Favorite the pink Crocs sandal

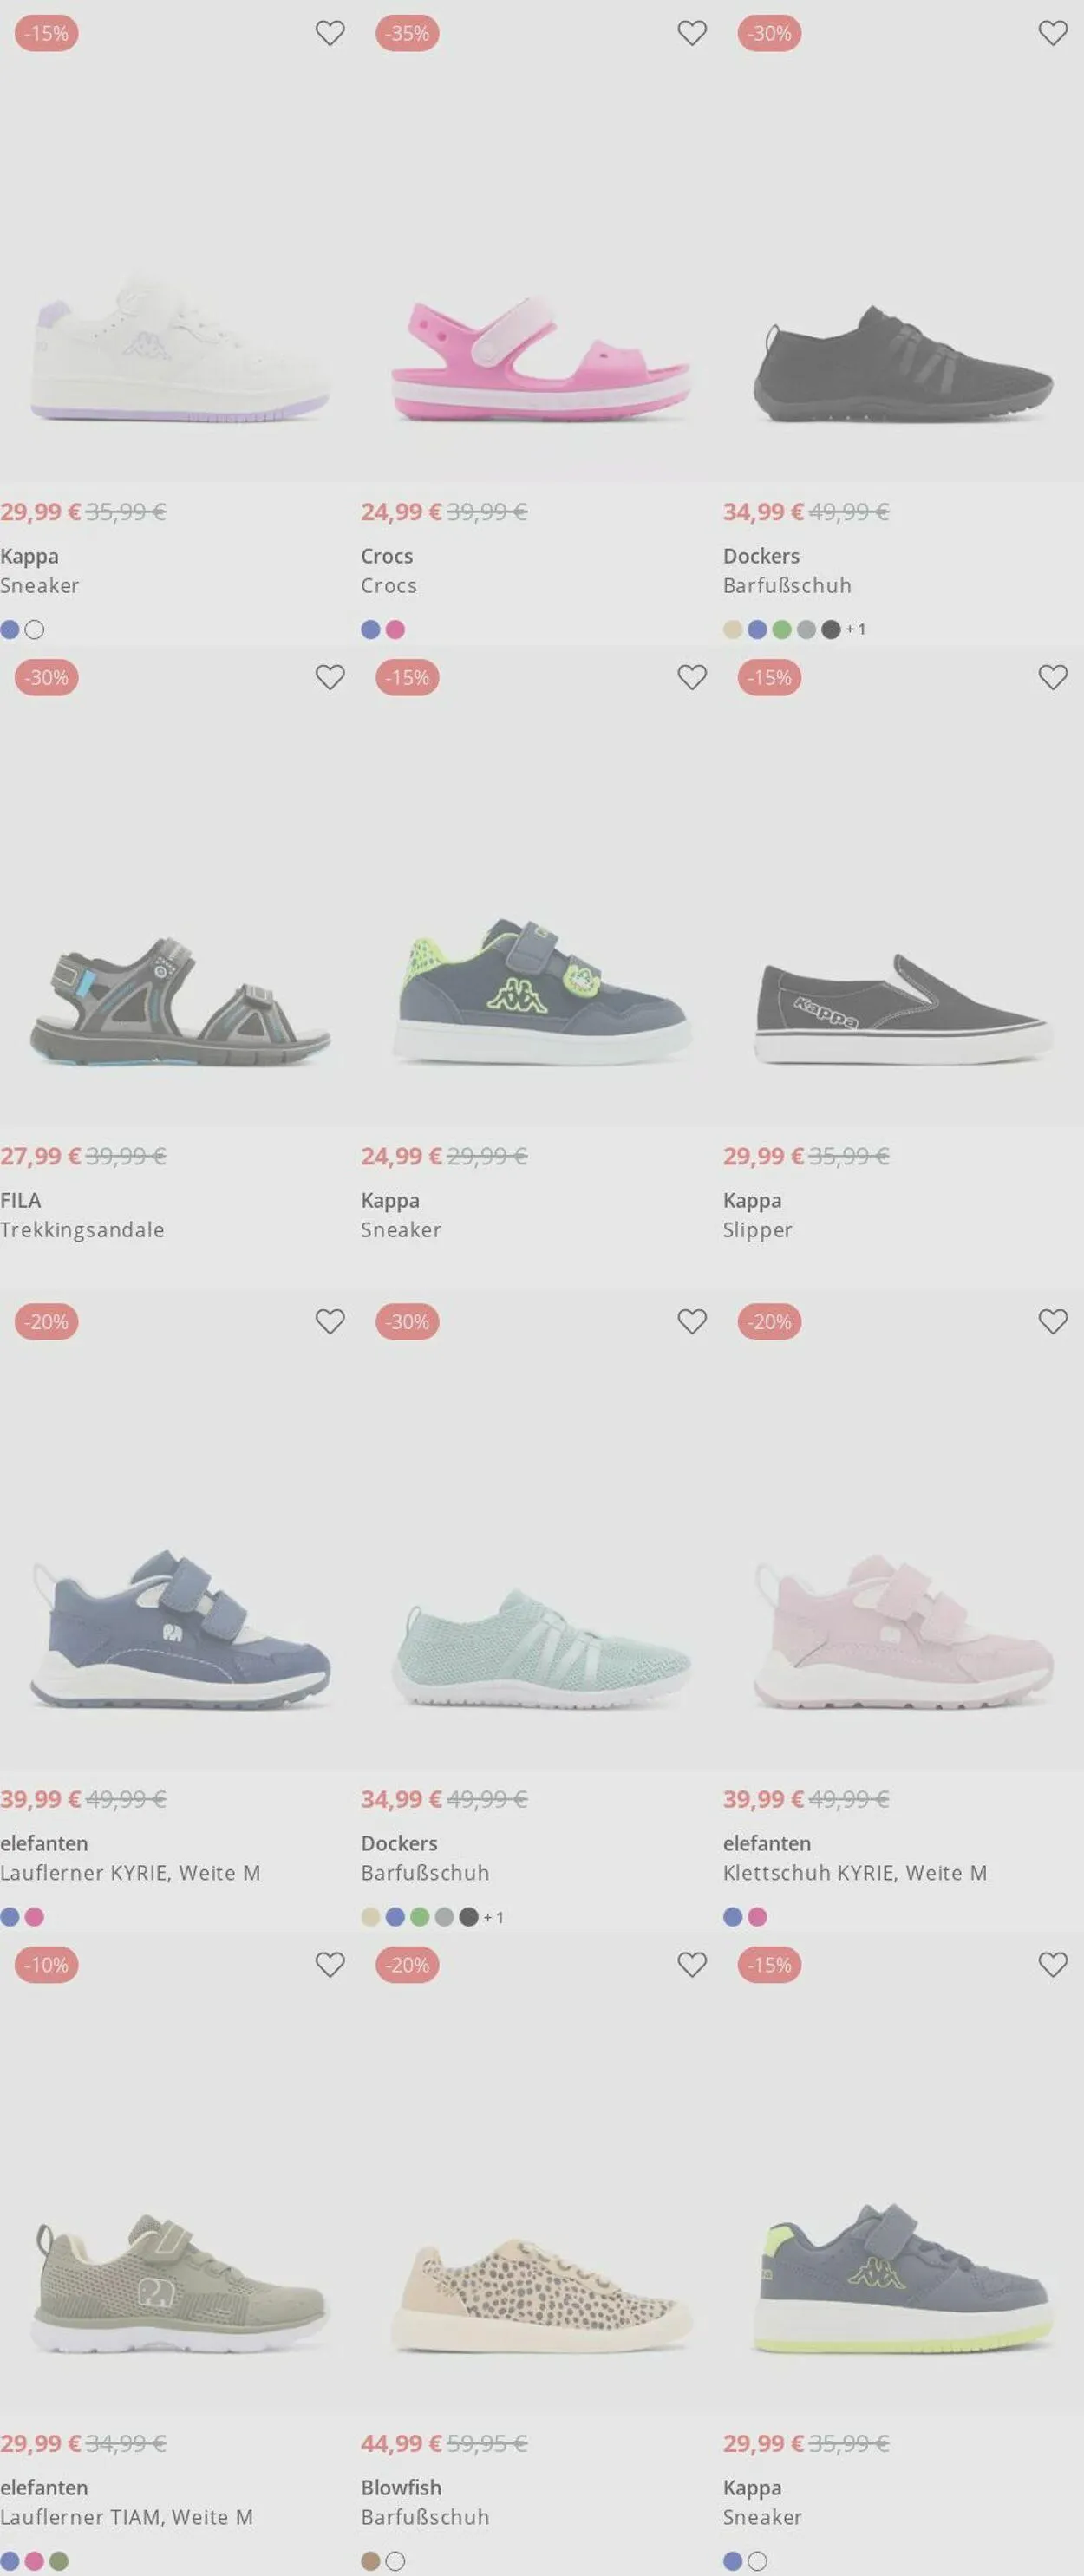click(x=692, y=33)
